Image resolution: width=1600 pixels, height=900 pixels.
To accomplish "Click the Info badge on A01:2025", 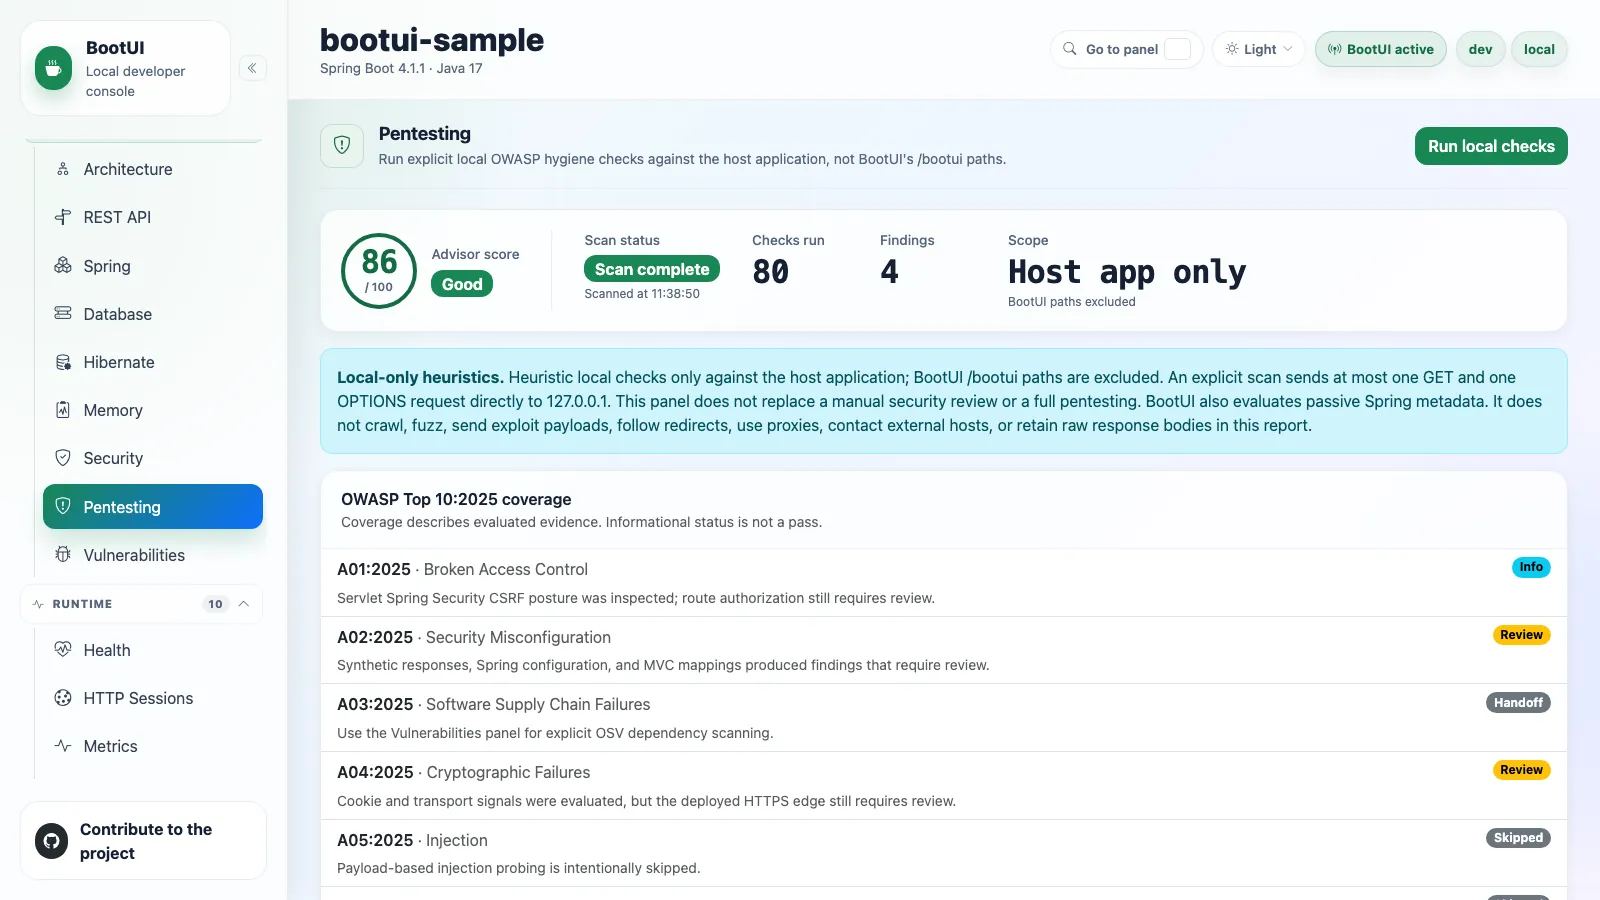I will (1531, 567).
